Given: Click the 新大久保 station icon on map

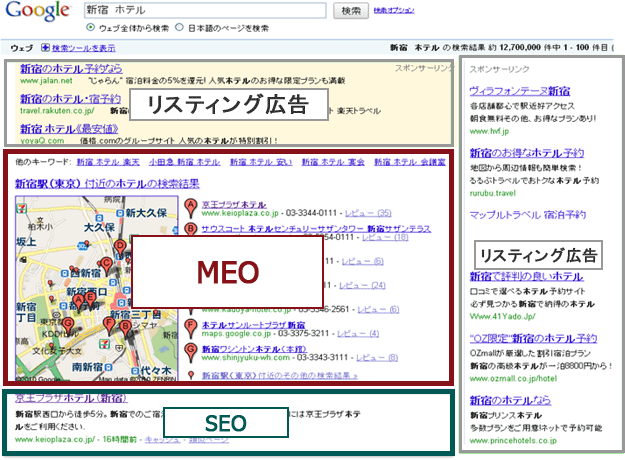Looking at the screenshot, I should click(x=120, y=213).
